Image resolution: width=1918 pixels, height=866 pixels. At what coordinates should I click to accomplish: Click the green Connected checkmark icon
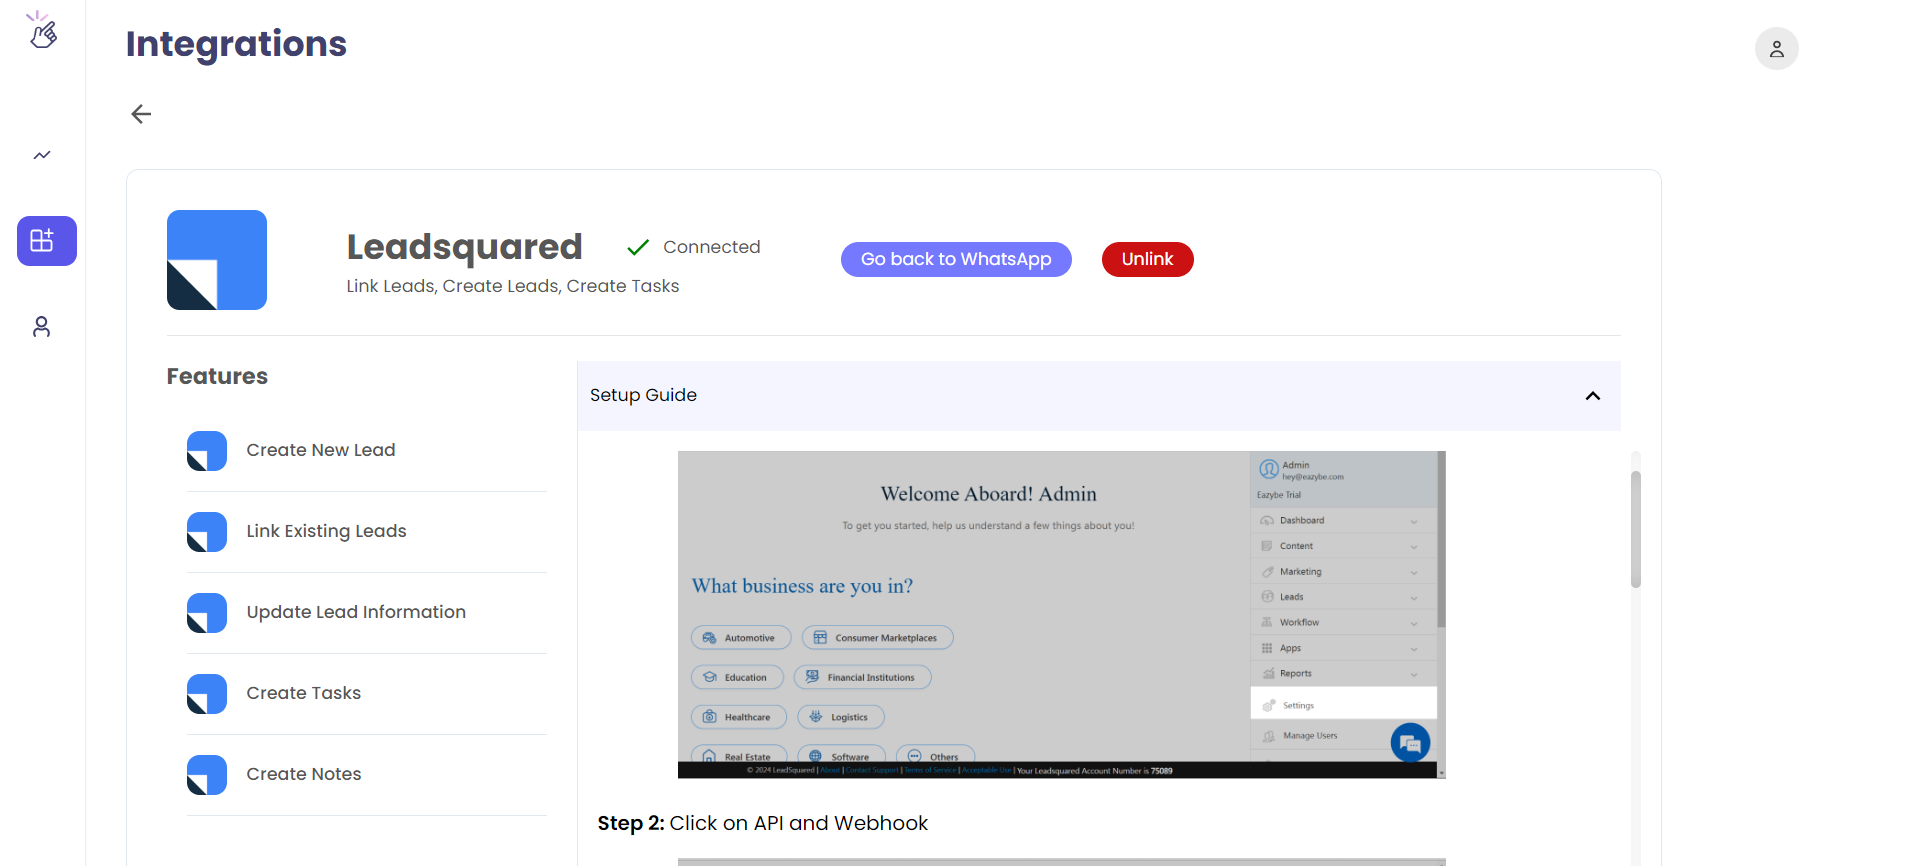[638, 247]
